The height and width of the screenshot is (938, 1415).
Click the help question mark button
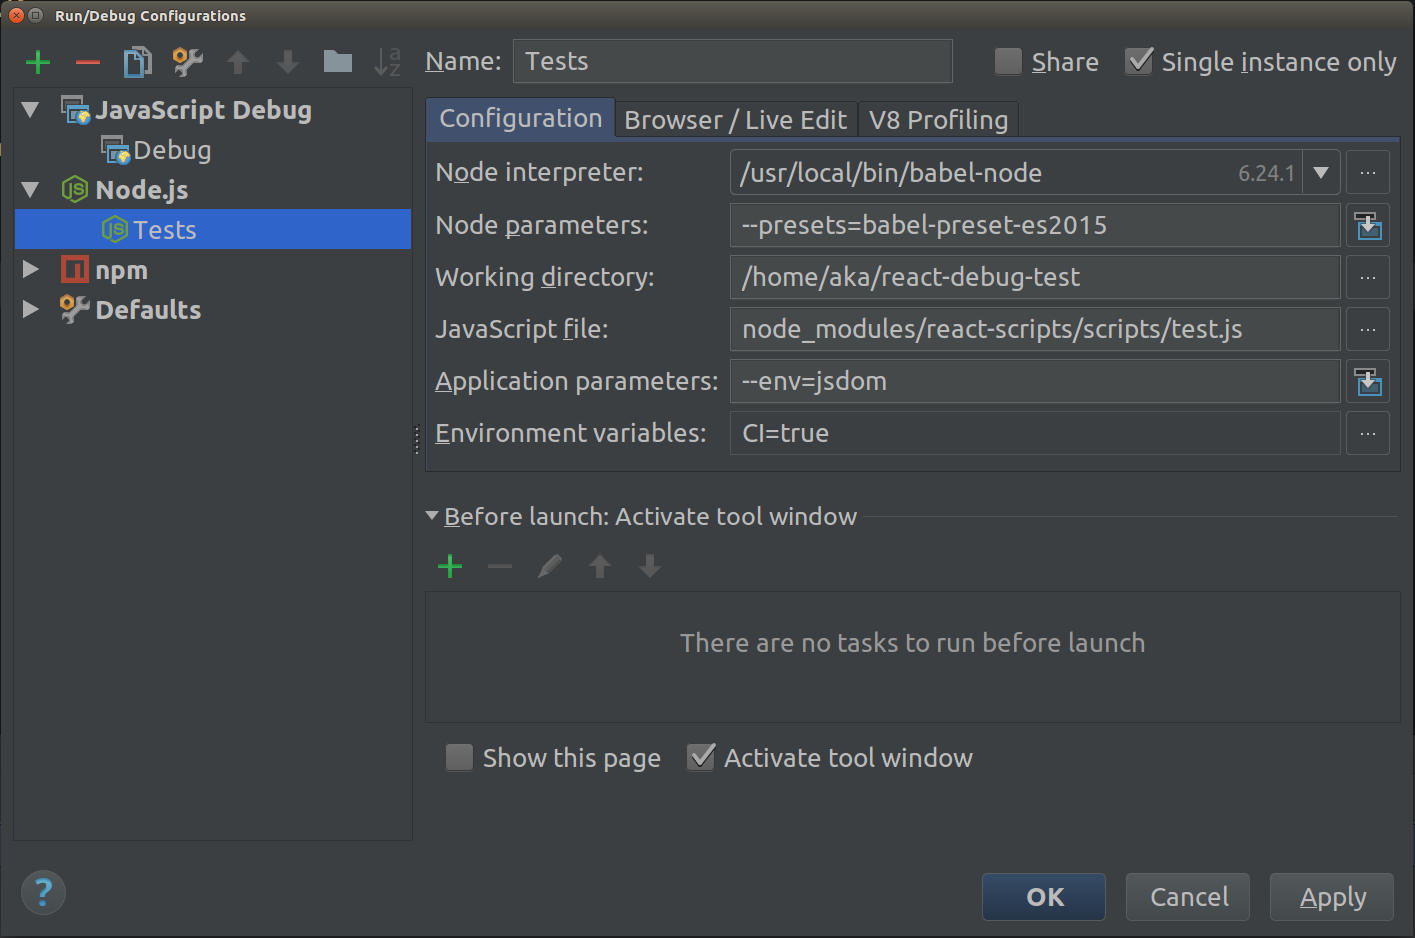43,892
